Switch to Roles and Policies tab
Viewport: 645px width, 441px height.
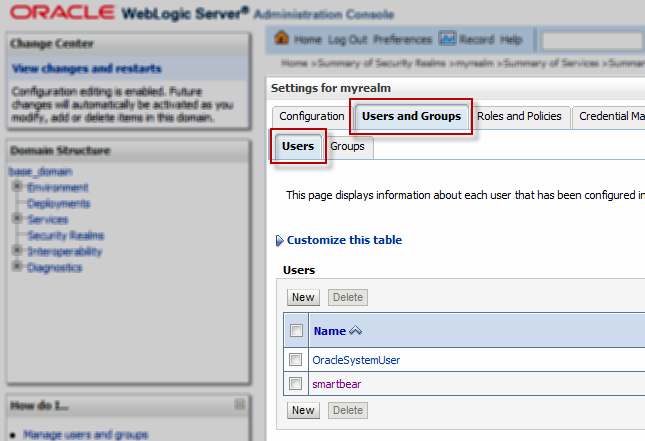coord(519,116)
